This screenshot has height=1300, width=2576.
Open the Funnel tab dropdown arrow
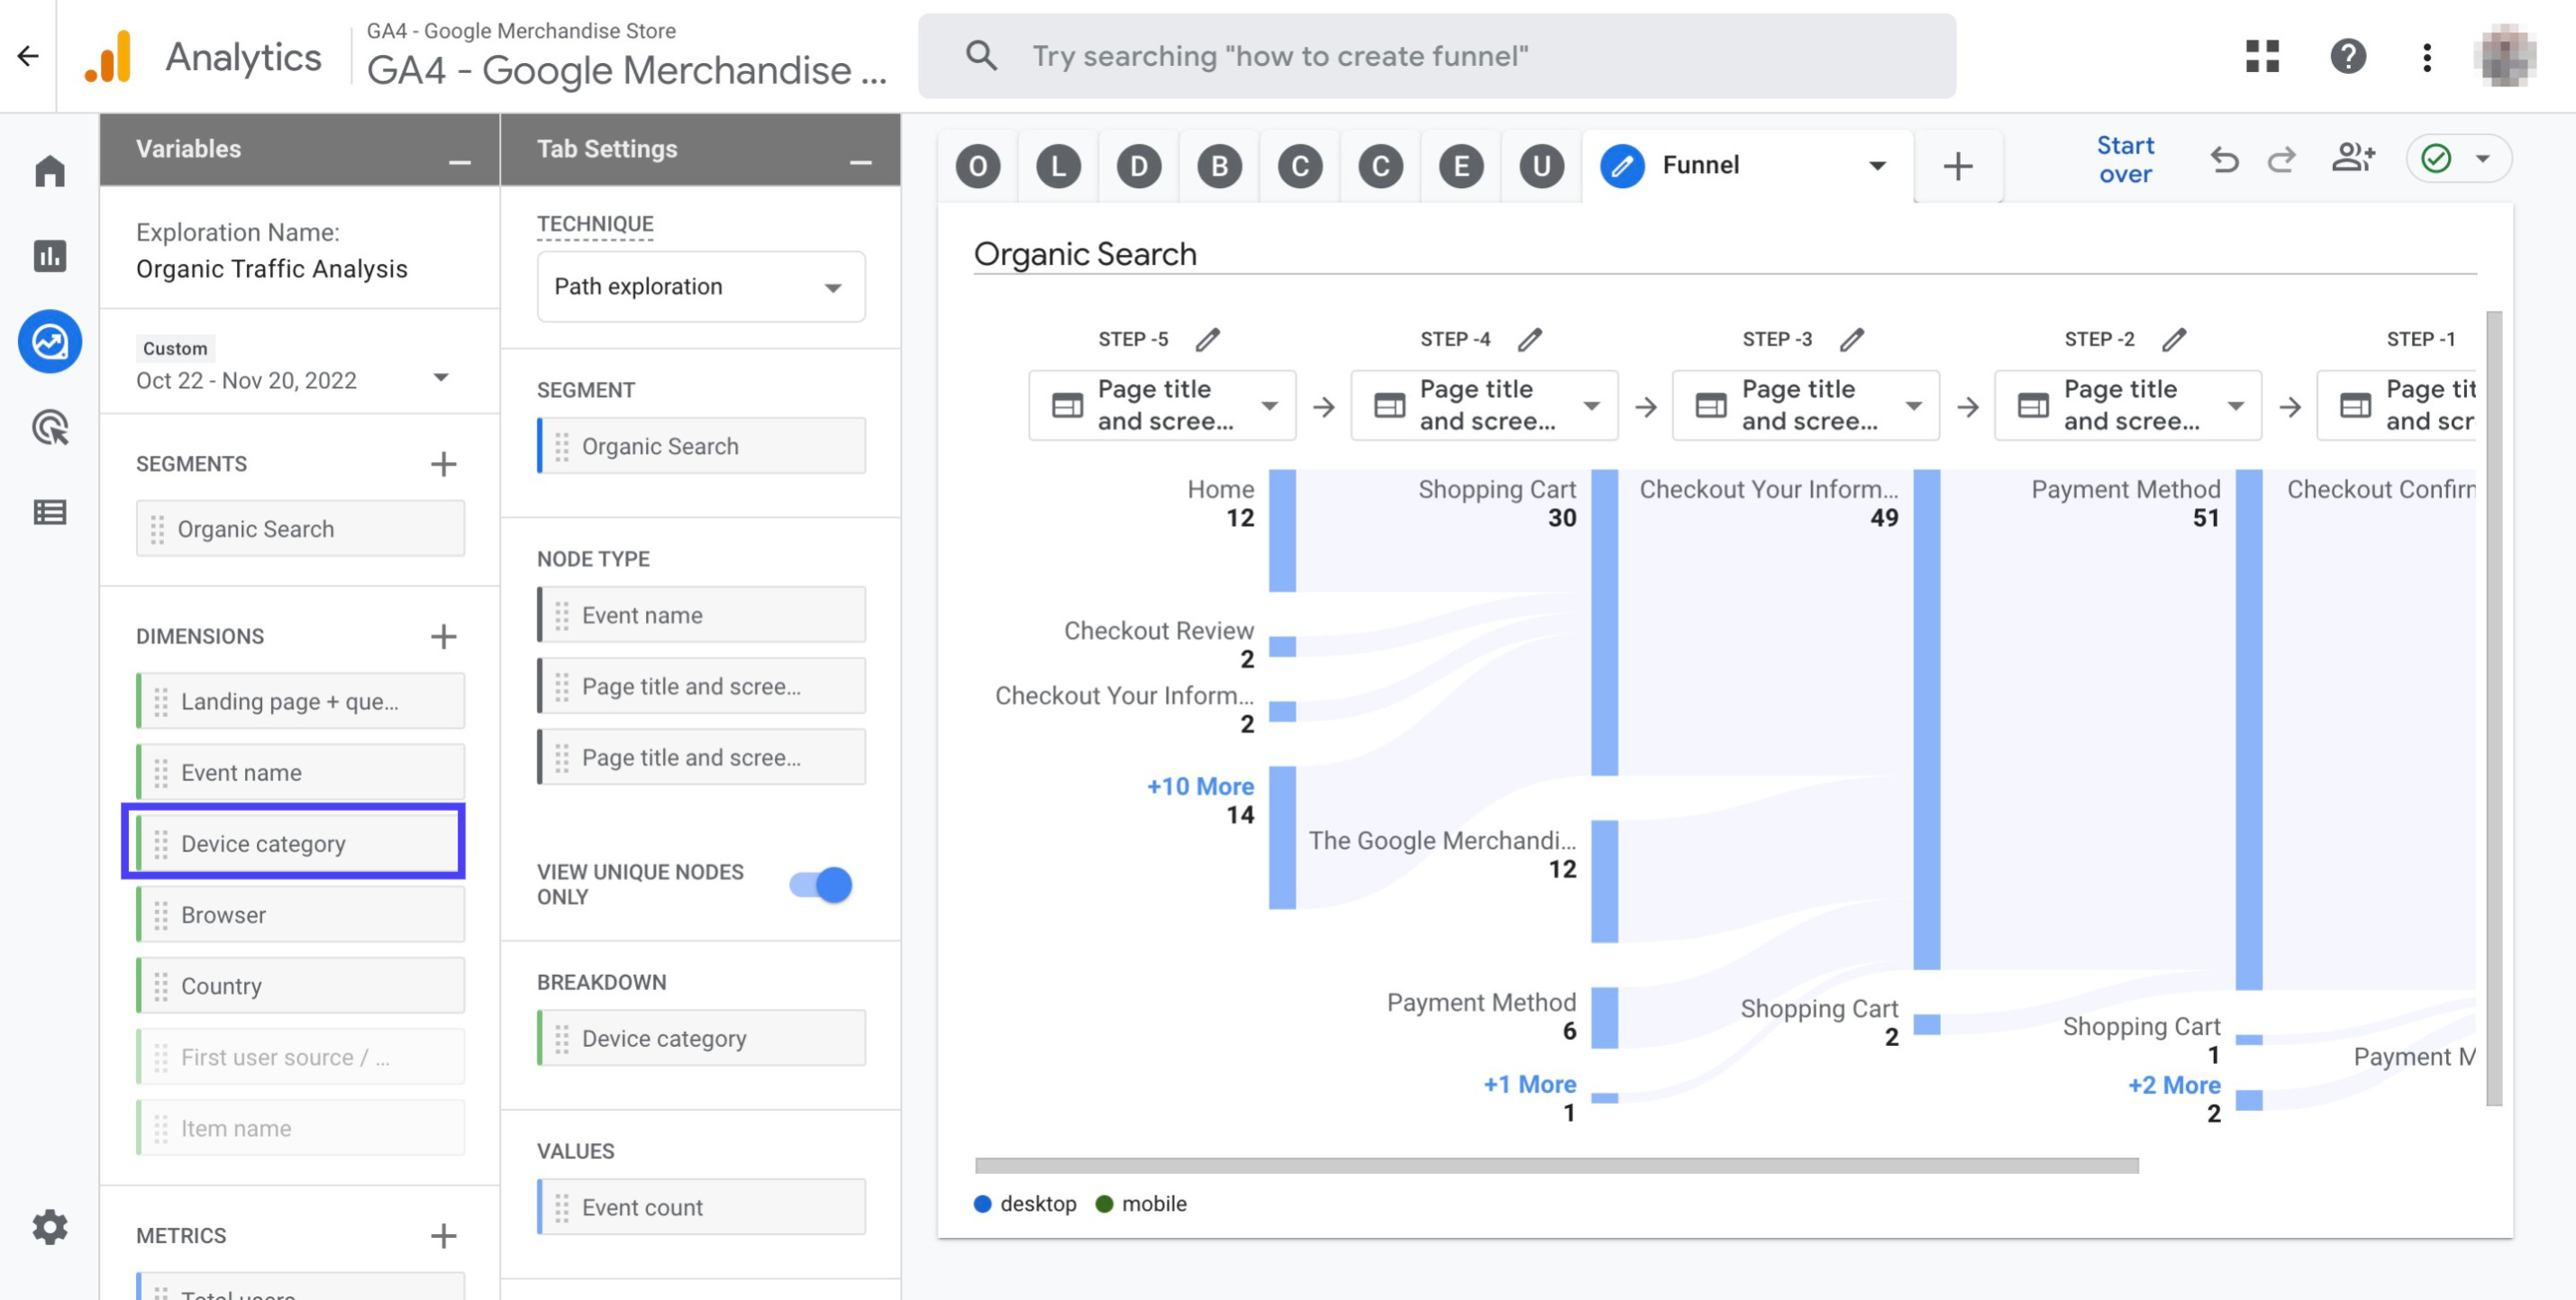click(1877, 166)
